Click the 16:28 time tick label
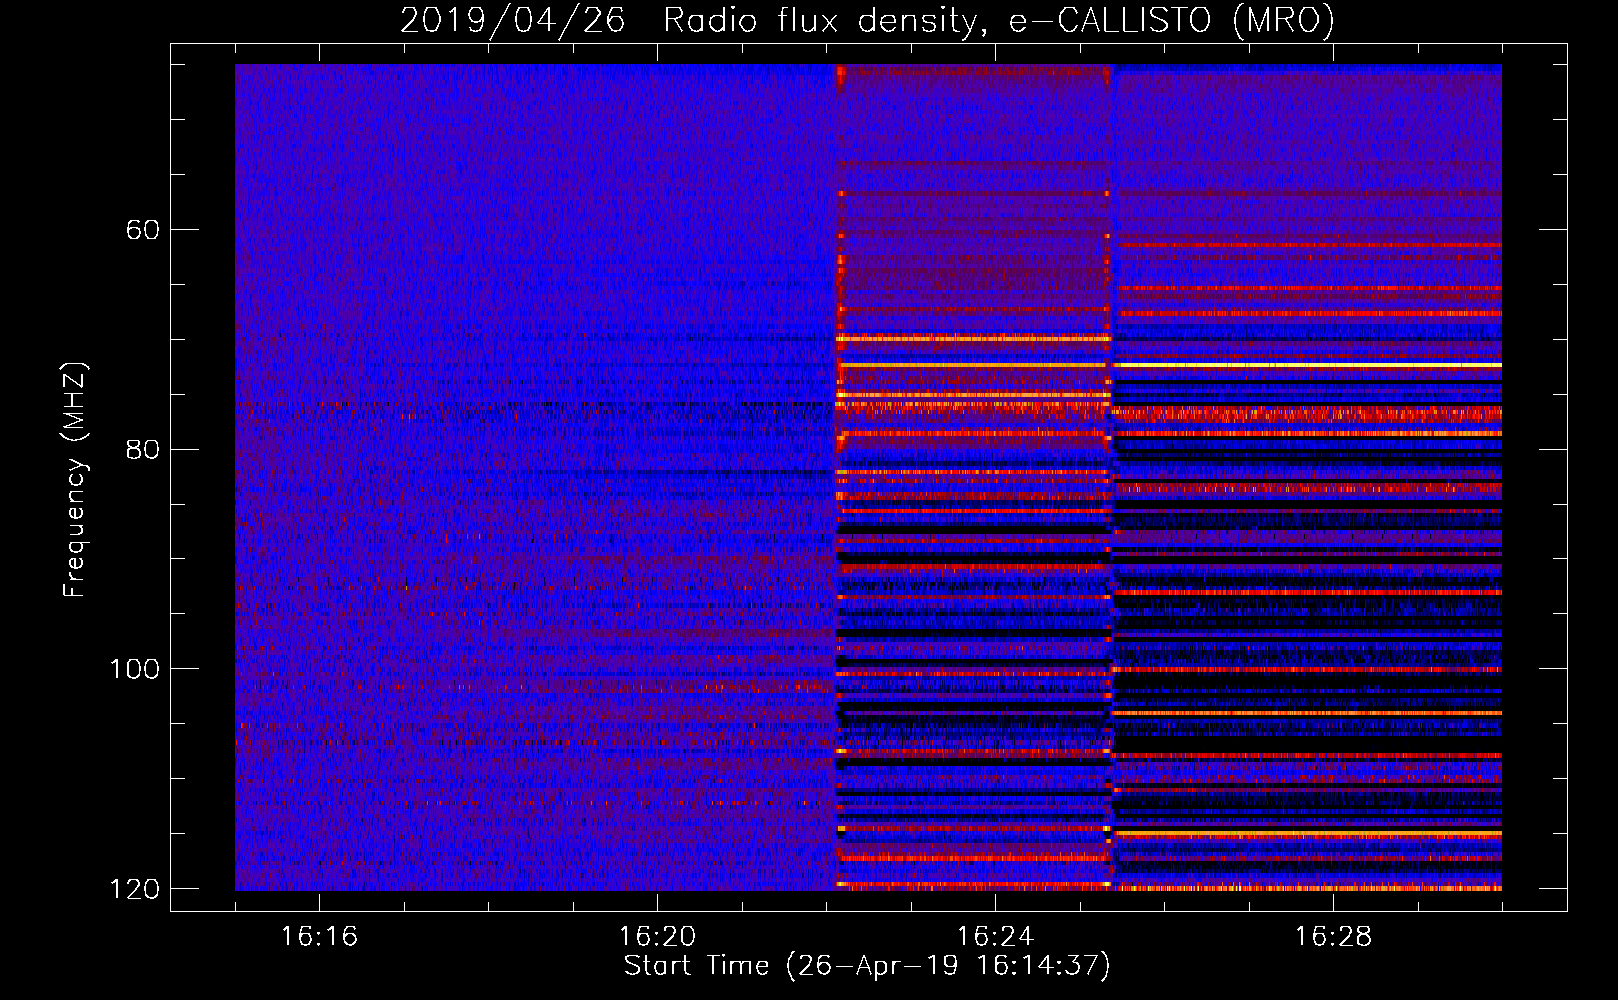Screen dimensions: 1618x1000 [1333, 937]
